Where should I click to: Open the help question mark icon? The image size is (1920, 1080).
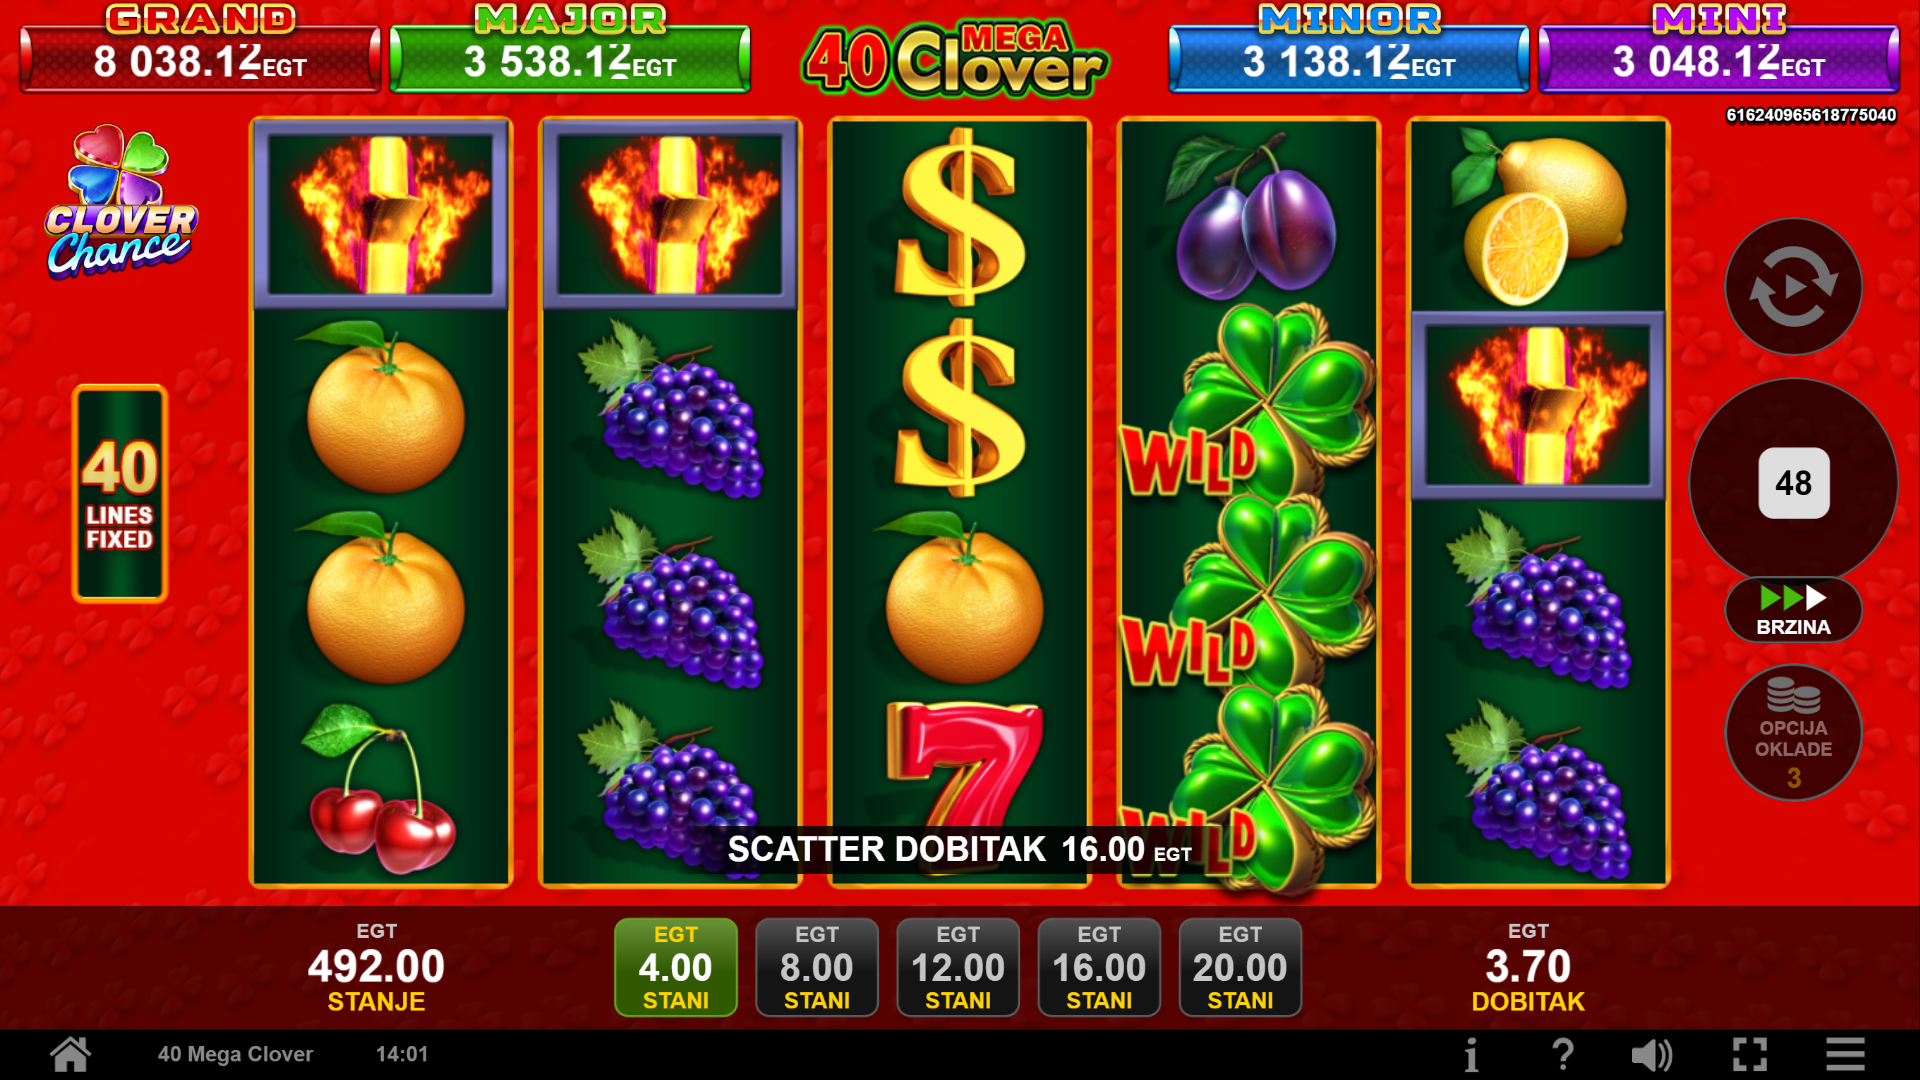click(1562, 1055)
